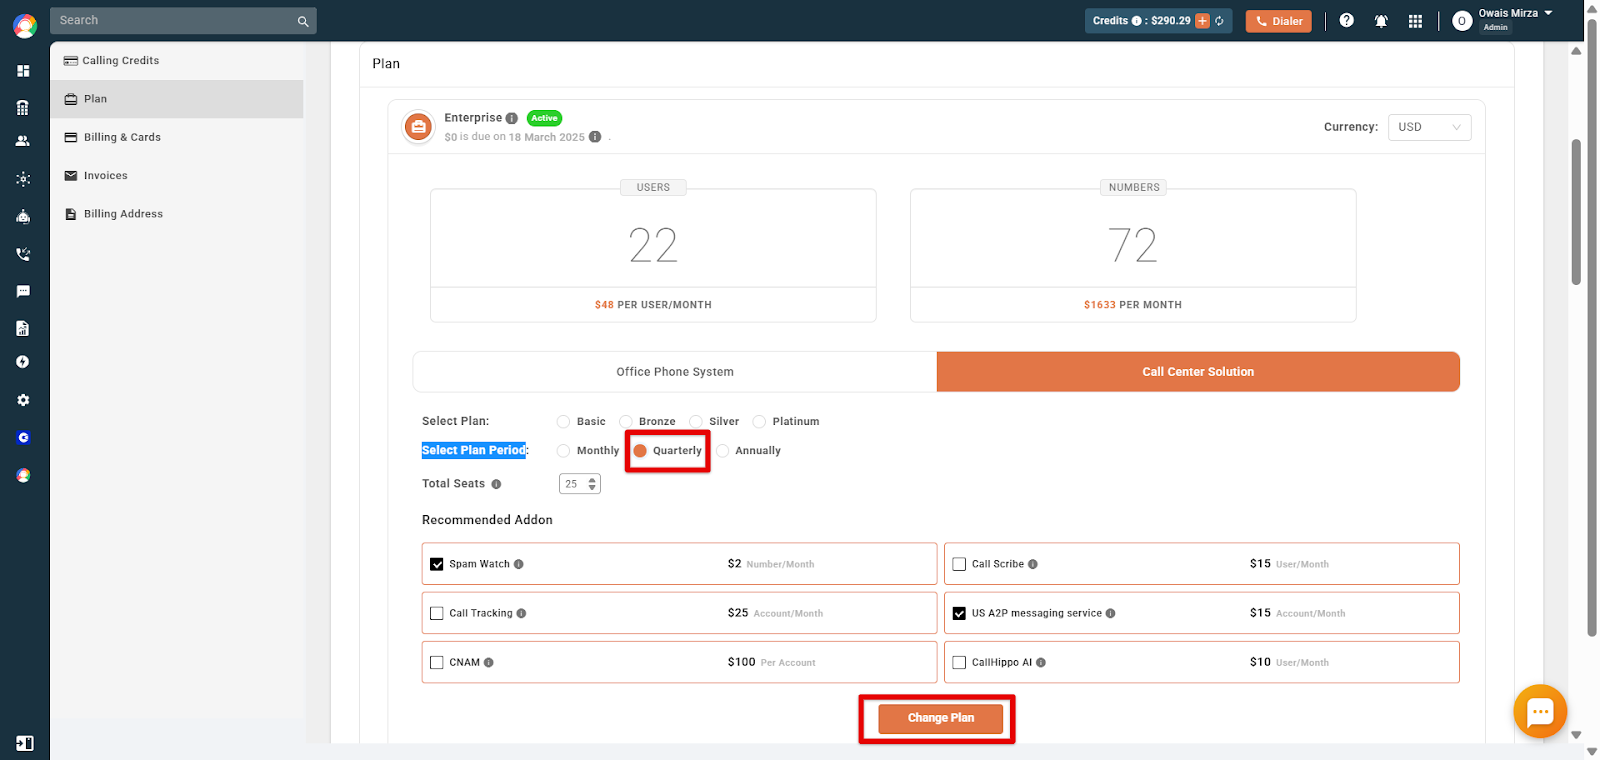Choose the Annually plan period
1600x760 pixels.
click(722, 451)
